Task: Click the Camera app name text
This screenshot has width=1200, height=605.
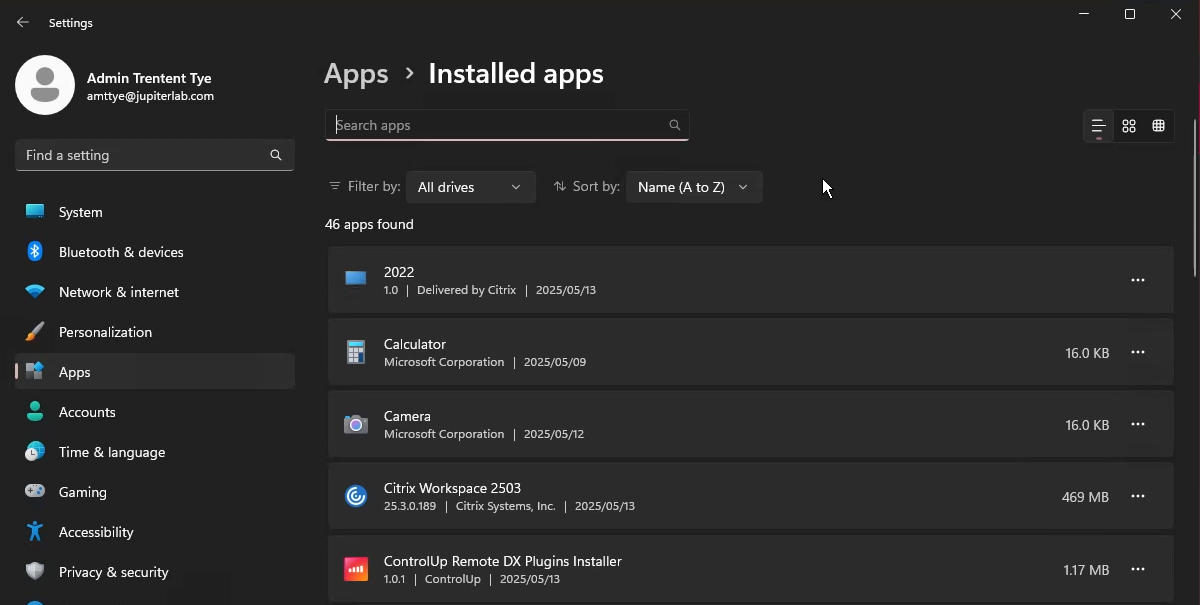Action: [407, 416]
